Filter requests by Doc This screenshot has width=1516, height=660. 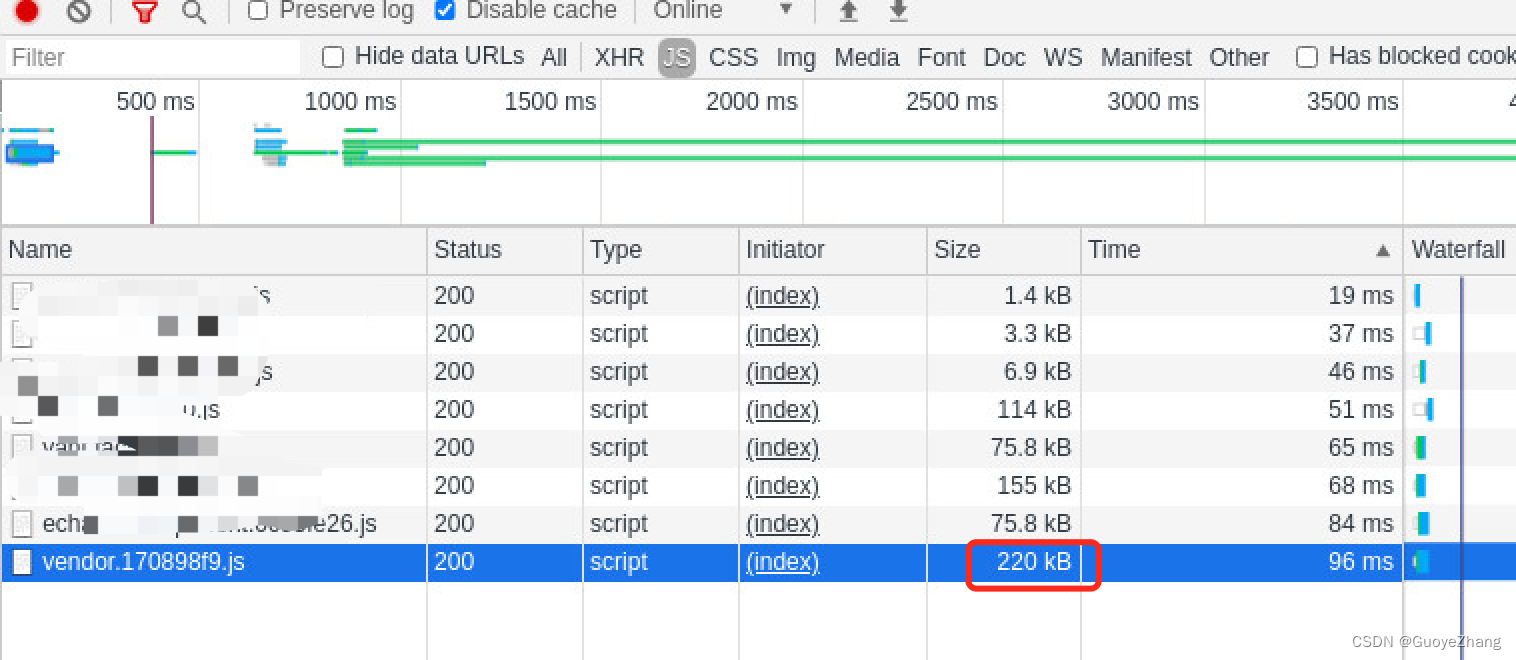1004,58
